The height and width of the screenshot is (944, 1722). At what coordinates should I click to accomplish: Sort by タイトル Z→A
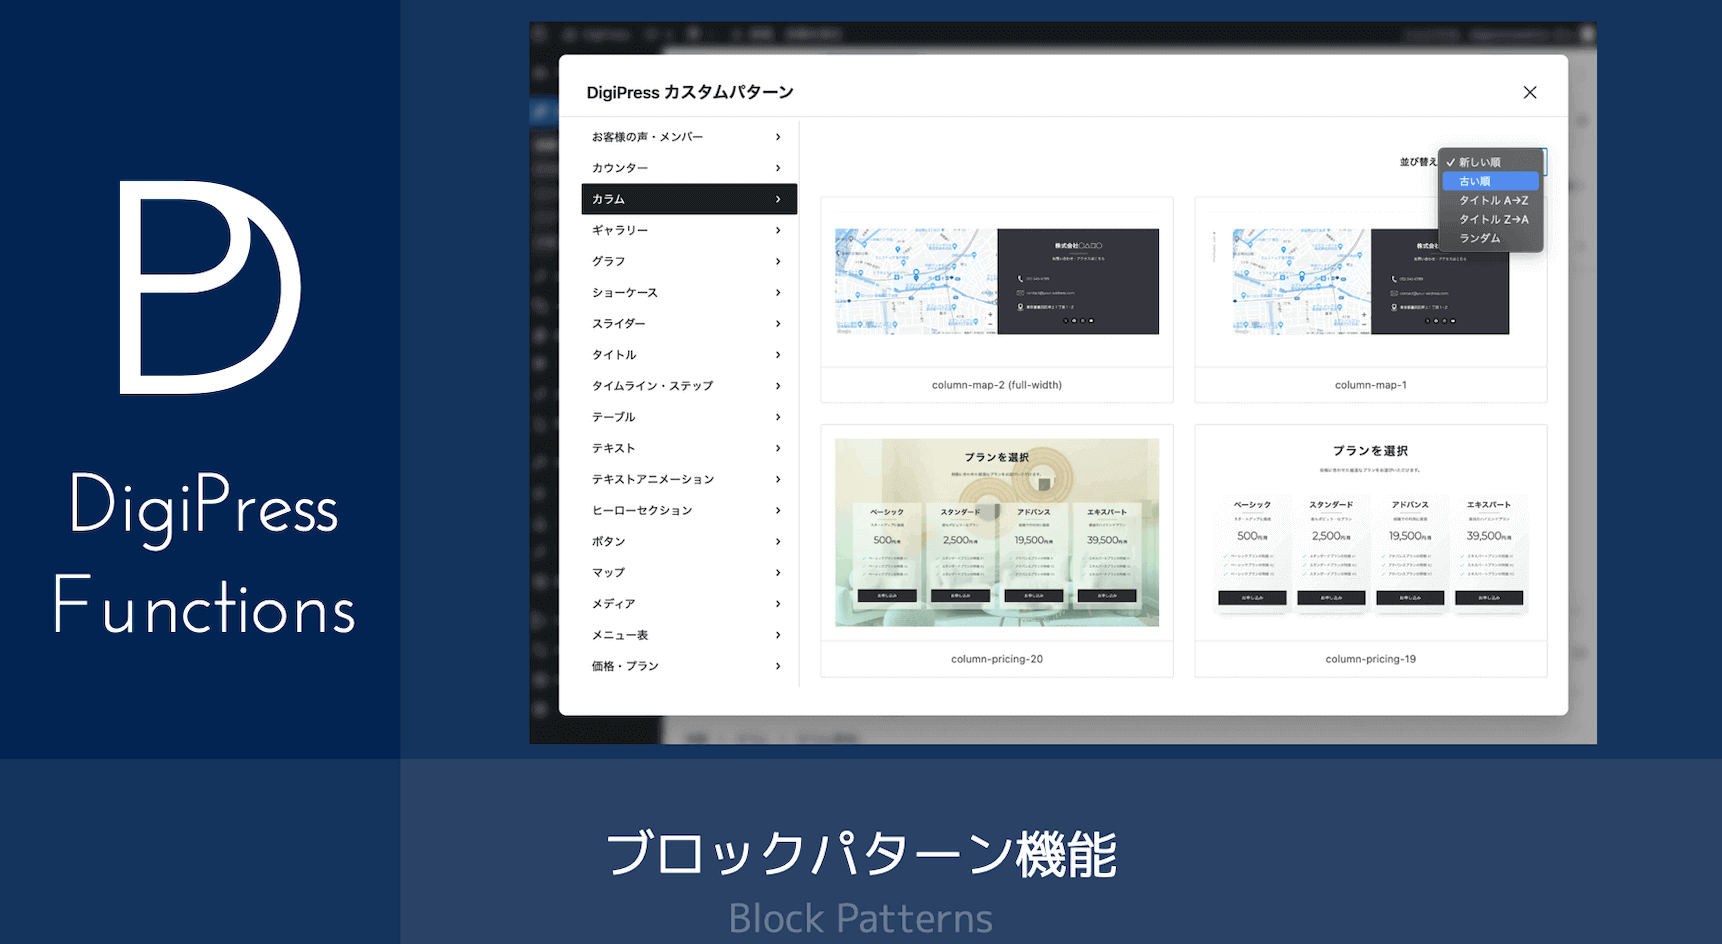[x=1490, y=219]
